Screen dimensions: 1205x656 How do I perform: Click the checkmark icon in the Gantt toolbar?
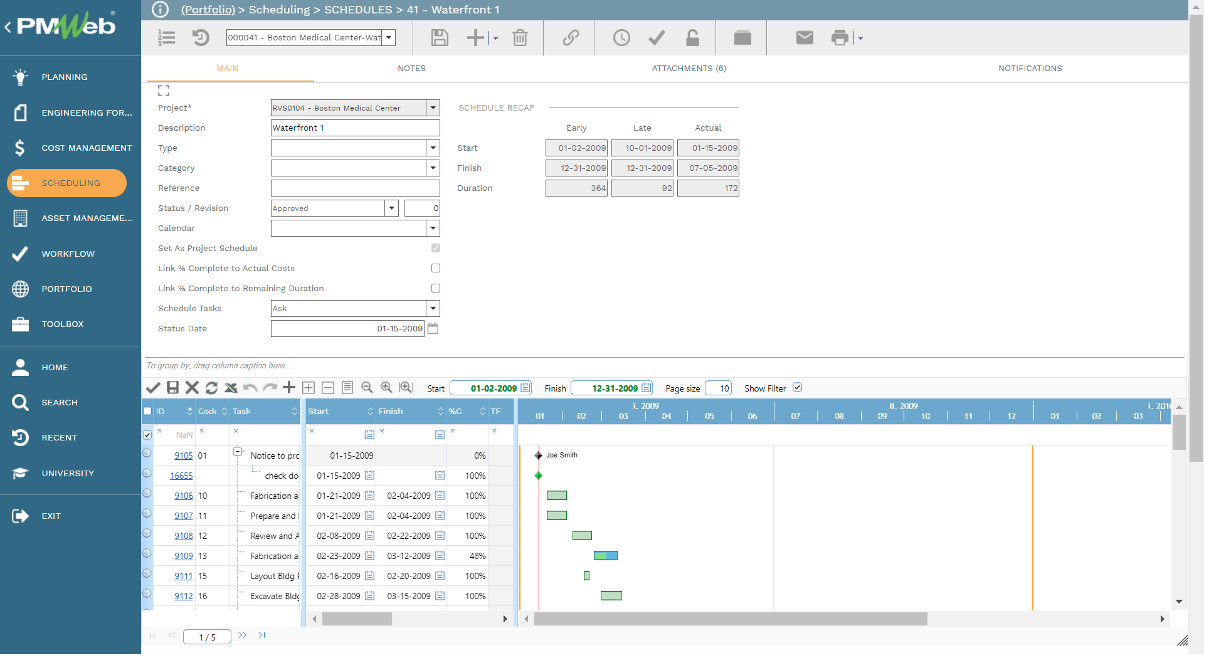(153, 388)
